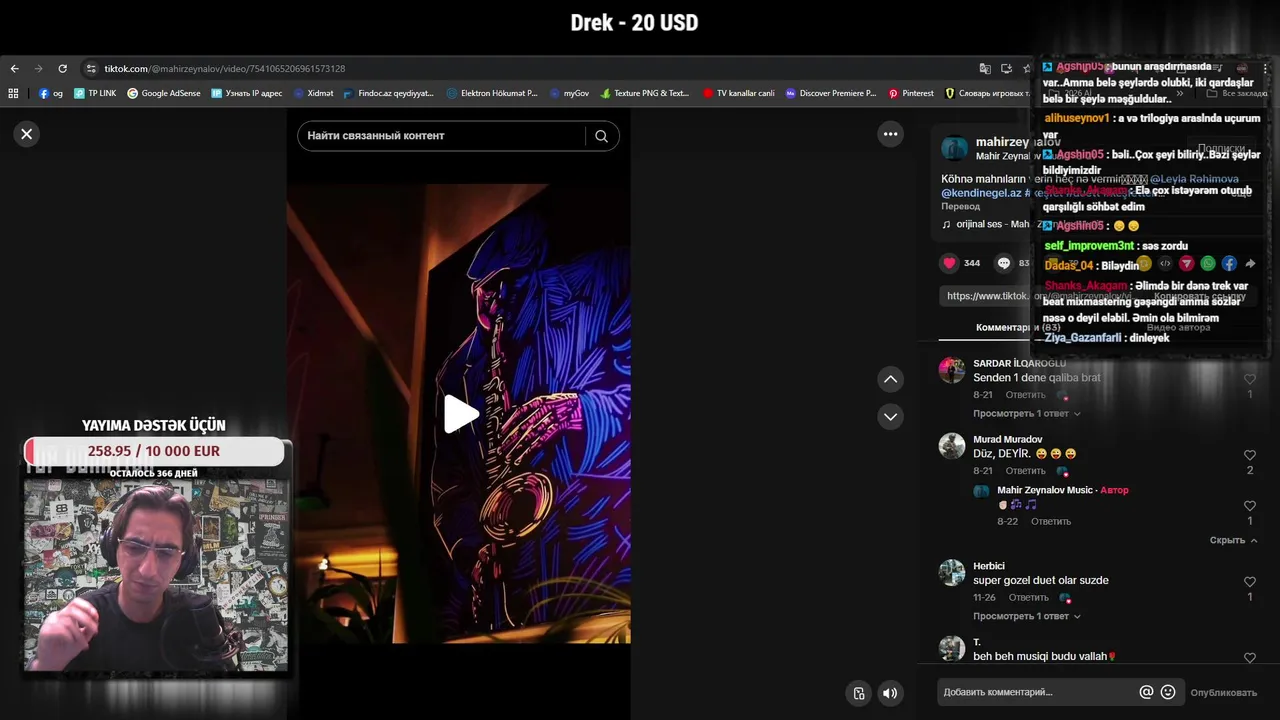Open the Pinterest bookmark
The image size is (1280, 720).
pos(911,93)
